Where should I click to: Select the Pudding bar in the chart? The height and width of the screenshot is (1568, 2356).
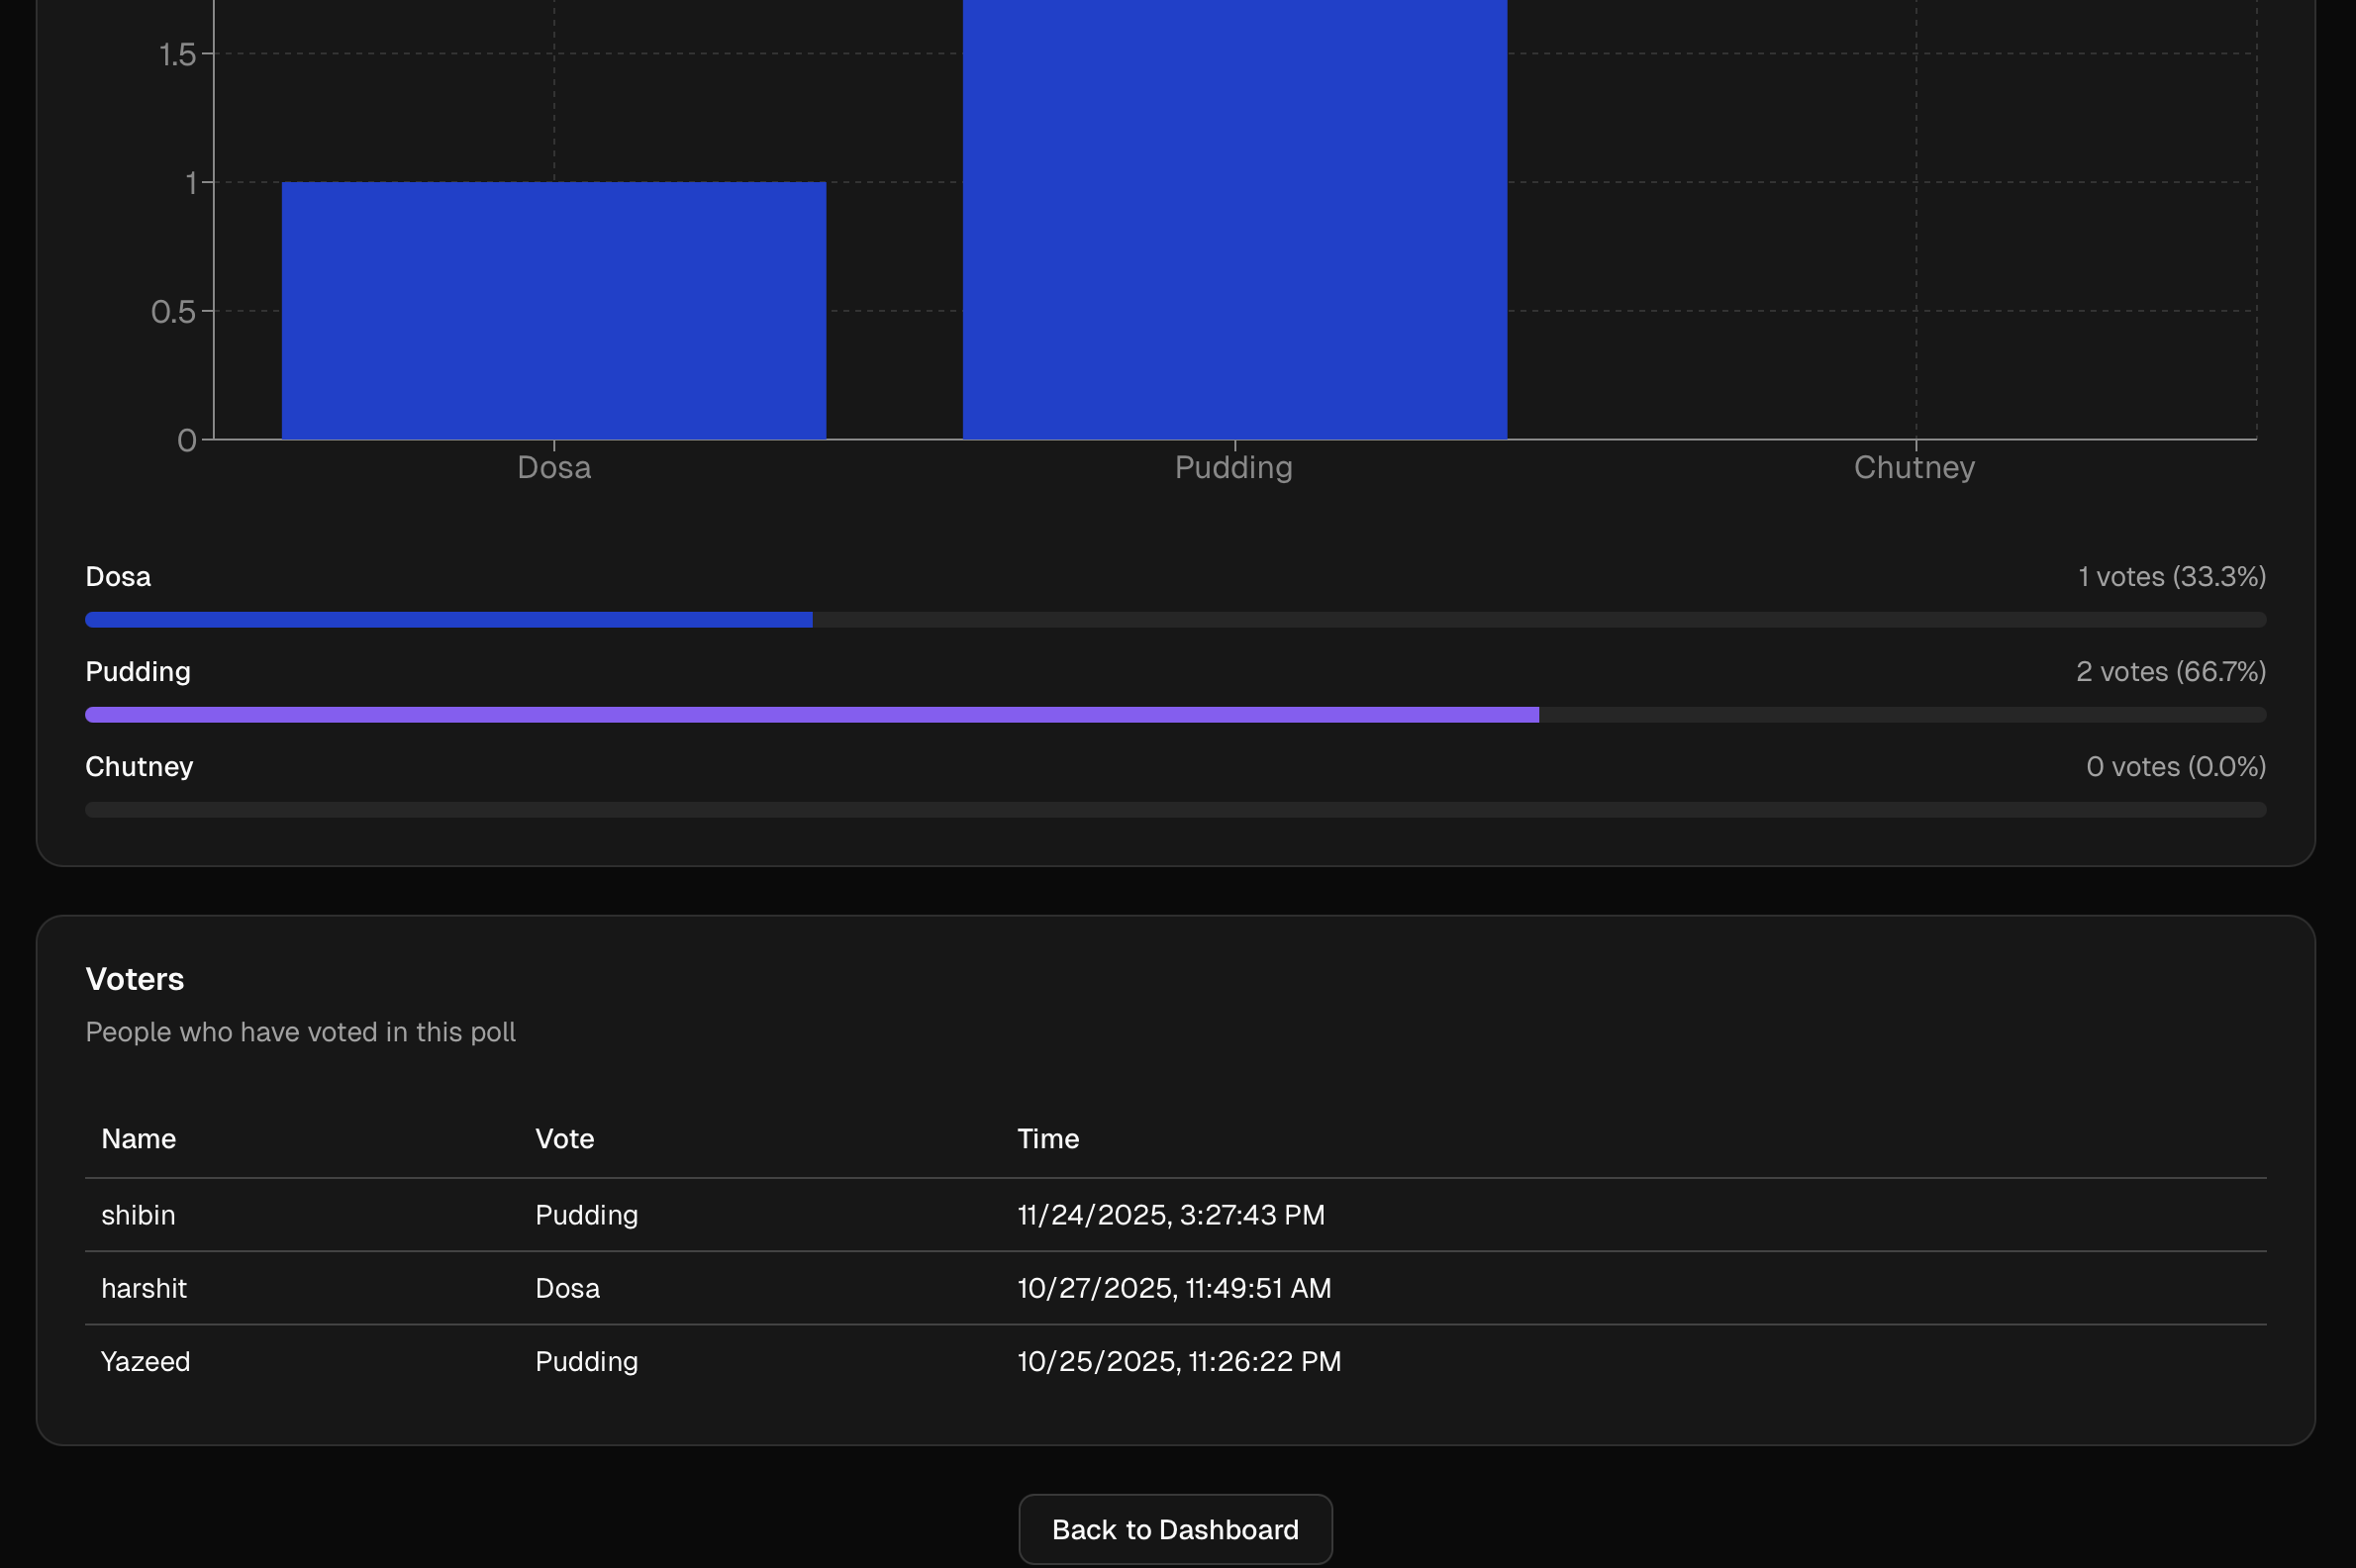(x=1234, y=220)
